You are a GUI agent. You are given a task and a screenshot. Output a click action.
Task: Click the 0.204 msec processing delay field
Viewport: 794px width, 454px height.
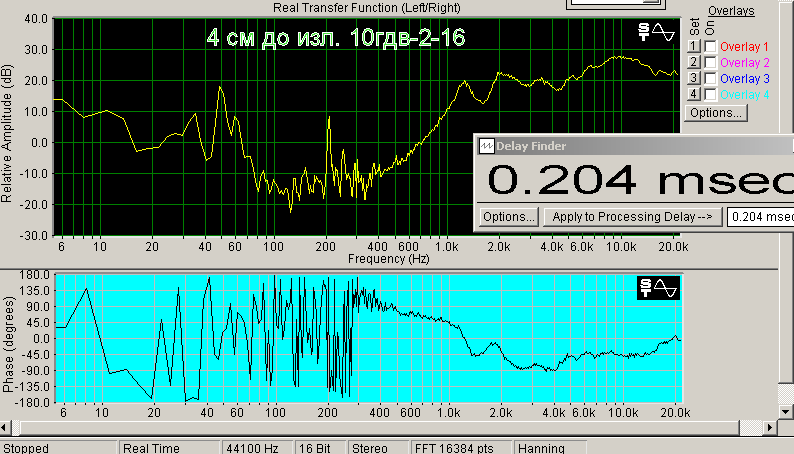(760, 217)
